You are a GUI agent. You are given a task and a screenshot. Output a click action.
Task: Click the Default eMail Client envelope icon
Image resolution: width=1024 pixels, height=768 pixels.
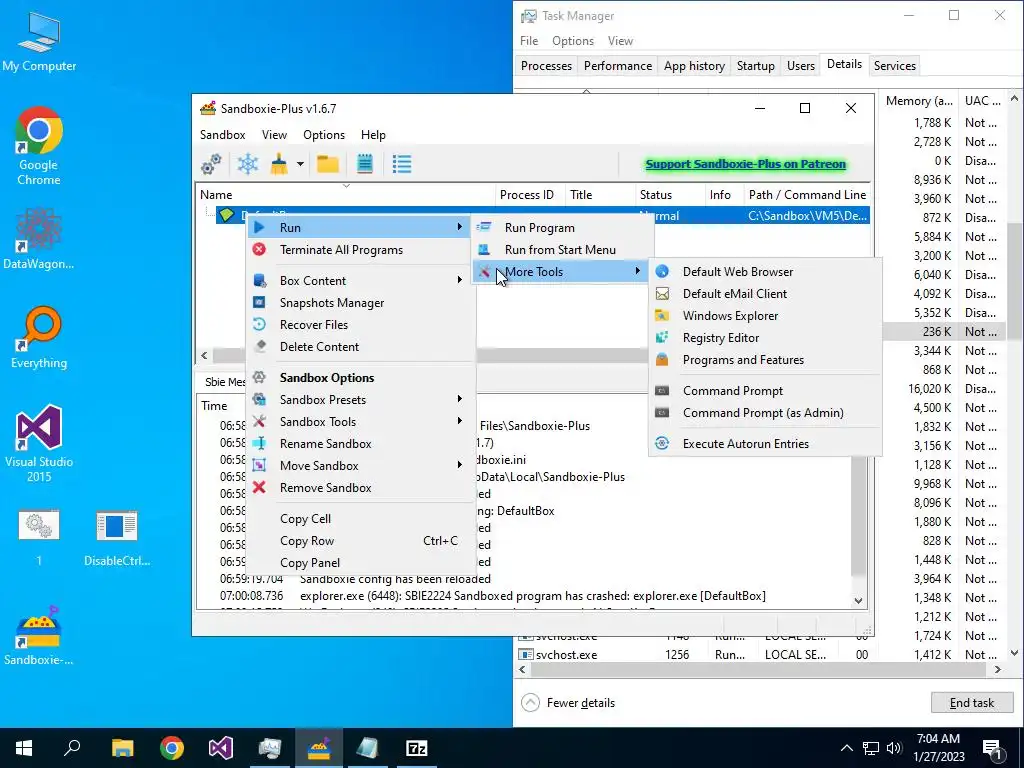(x=662, y=293)
